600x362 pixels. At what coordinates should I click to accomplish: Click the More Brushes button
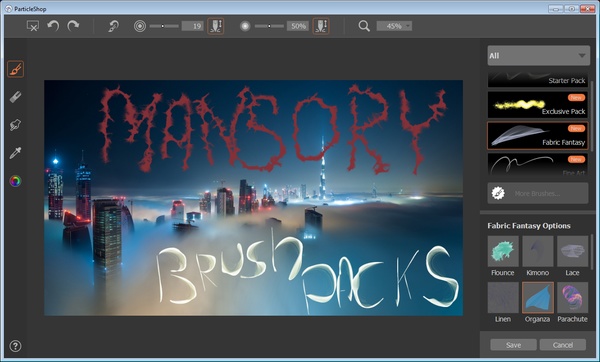538,193
